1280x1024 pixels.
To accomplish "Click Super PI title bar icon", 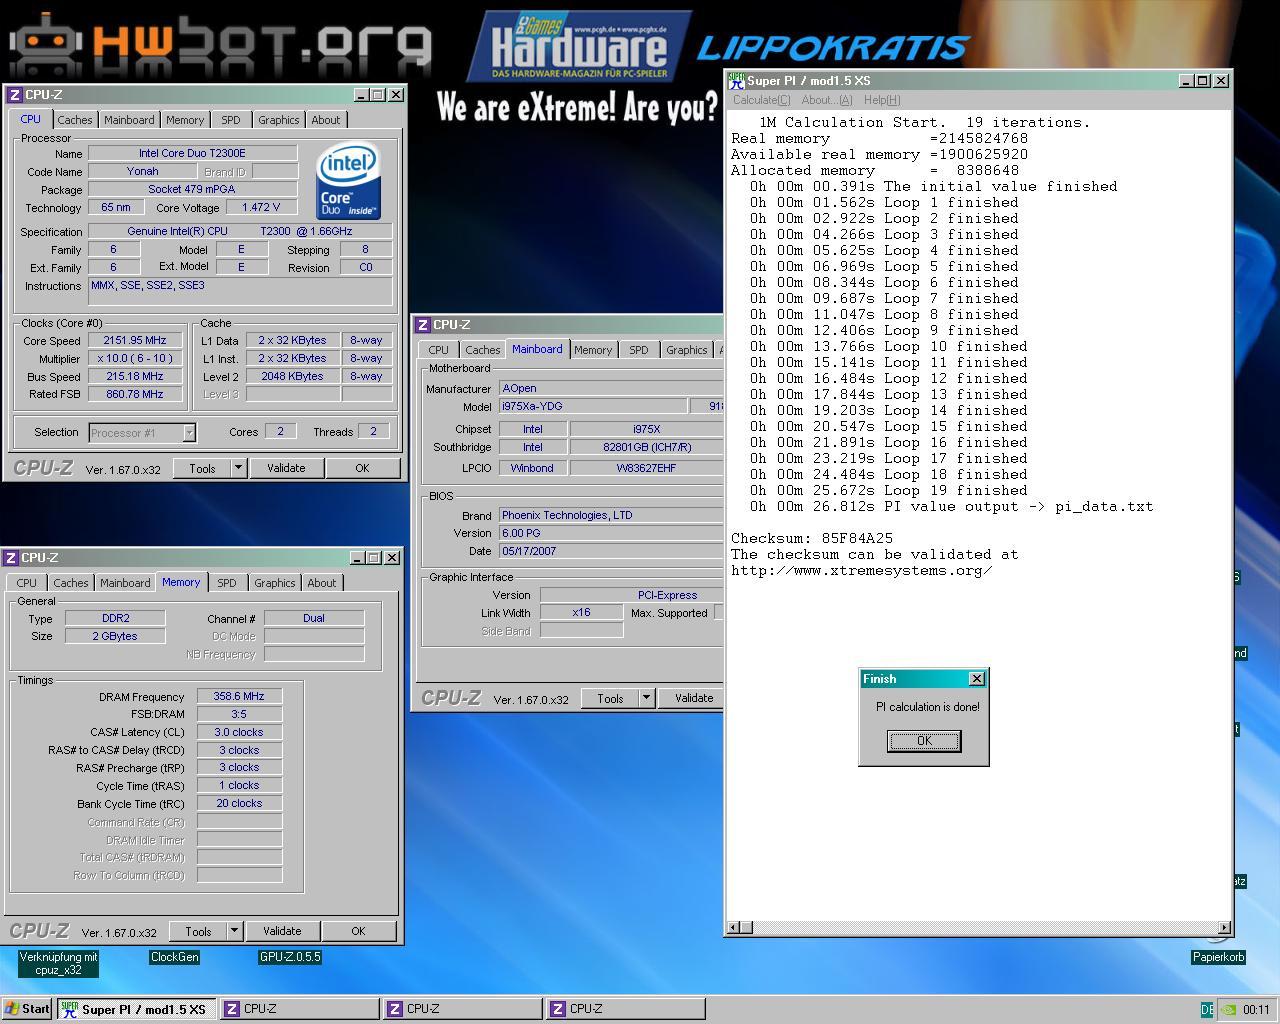I will (x=737, y=81).
